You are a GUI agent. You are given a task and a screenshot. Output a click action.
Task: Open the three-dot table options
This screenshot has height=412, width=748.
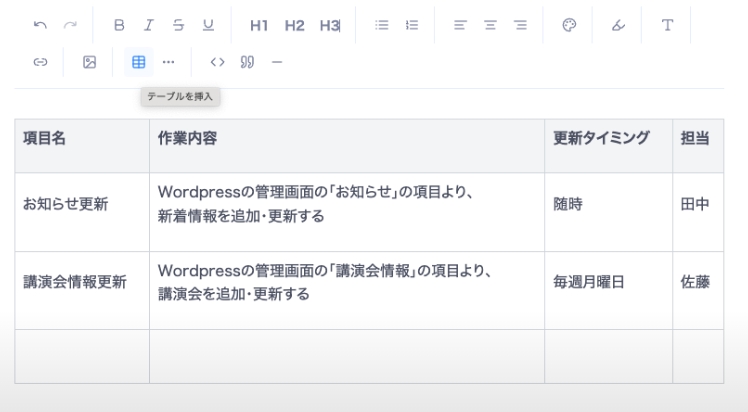[x=168, y=62]
